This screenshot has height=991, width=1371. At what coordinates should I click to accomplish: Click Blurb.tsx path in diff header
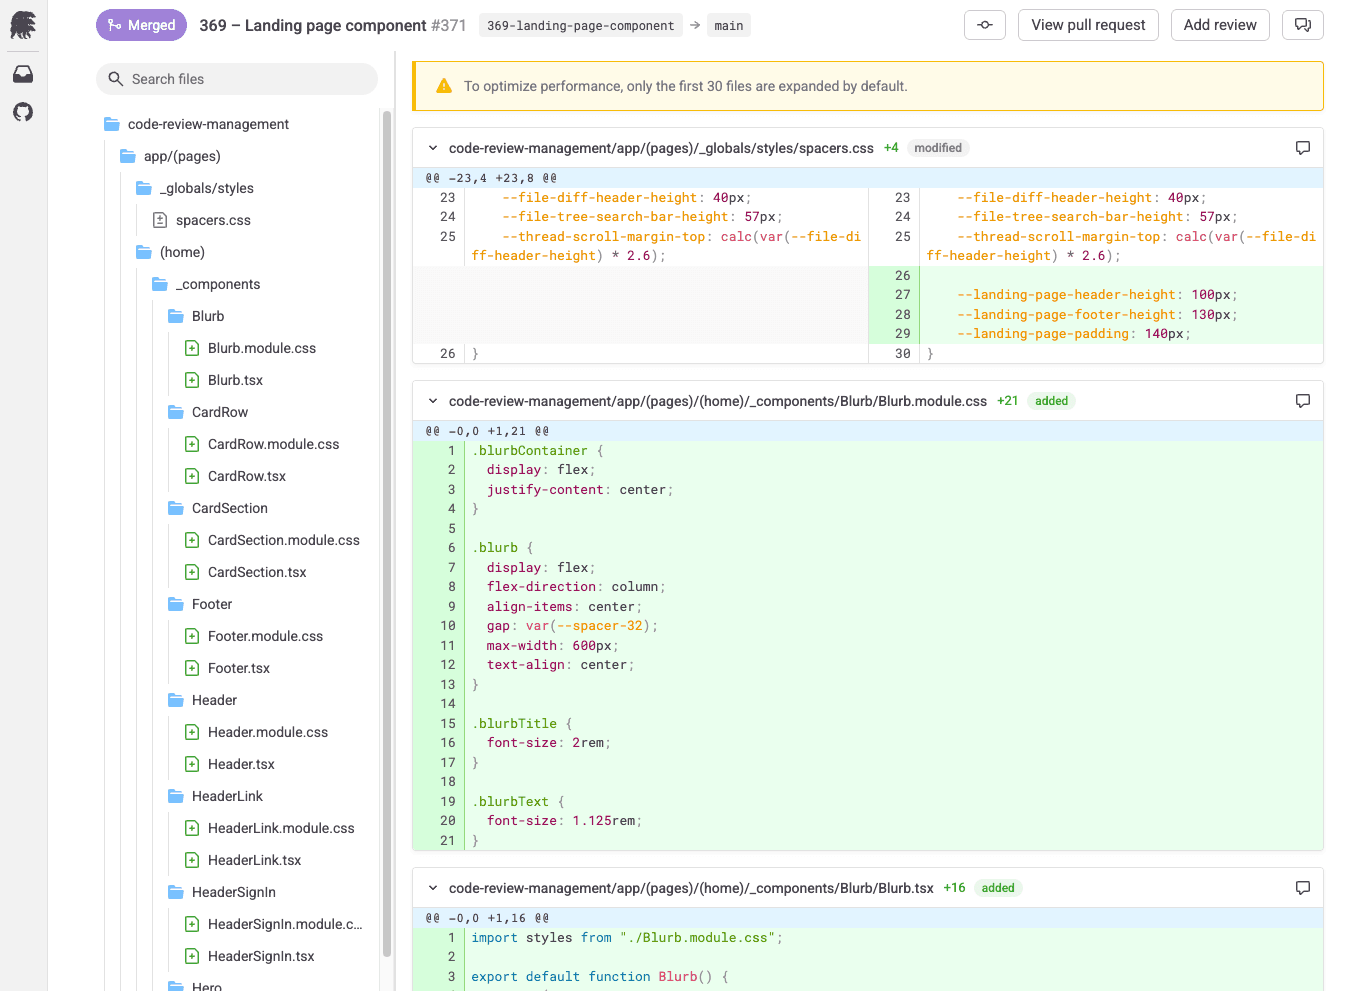pos(691,888)
